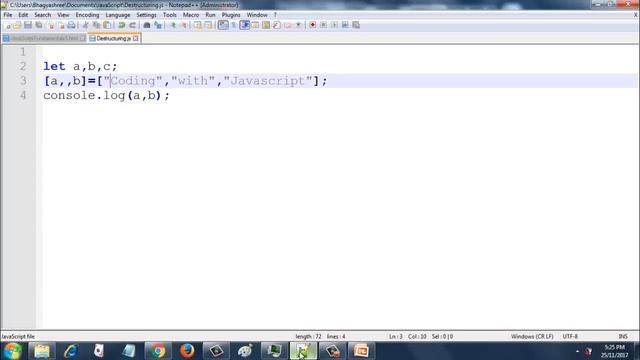Click the Replace toolbar icon

click(158, 25)
